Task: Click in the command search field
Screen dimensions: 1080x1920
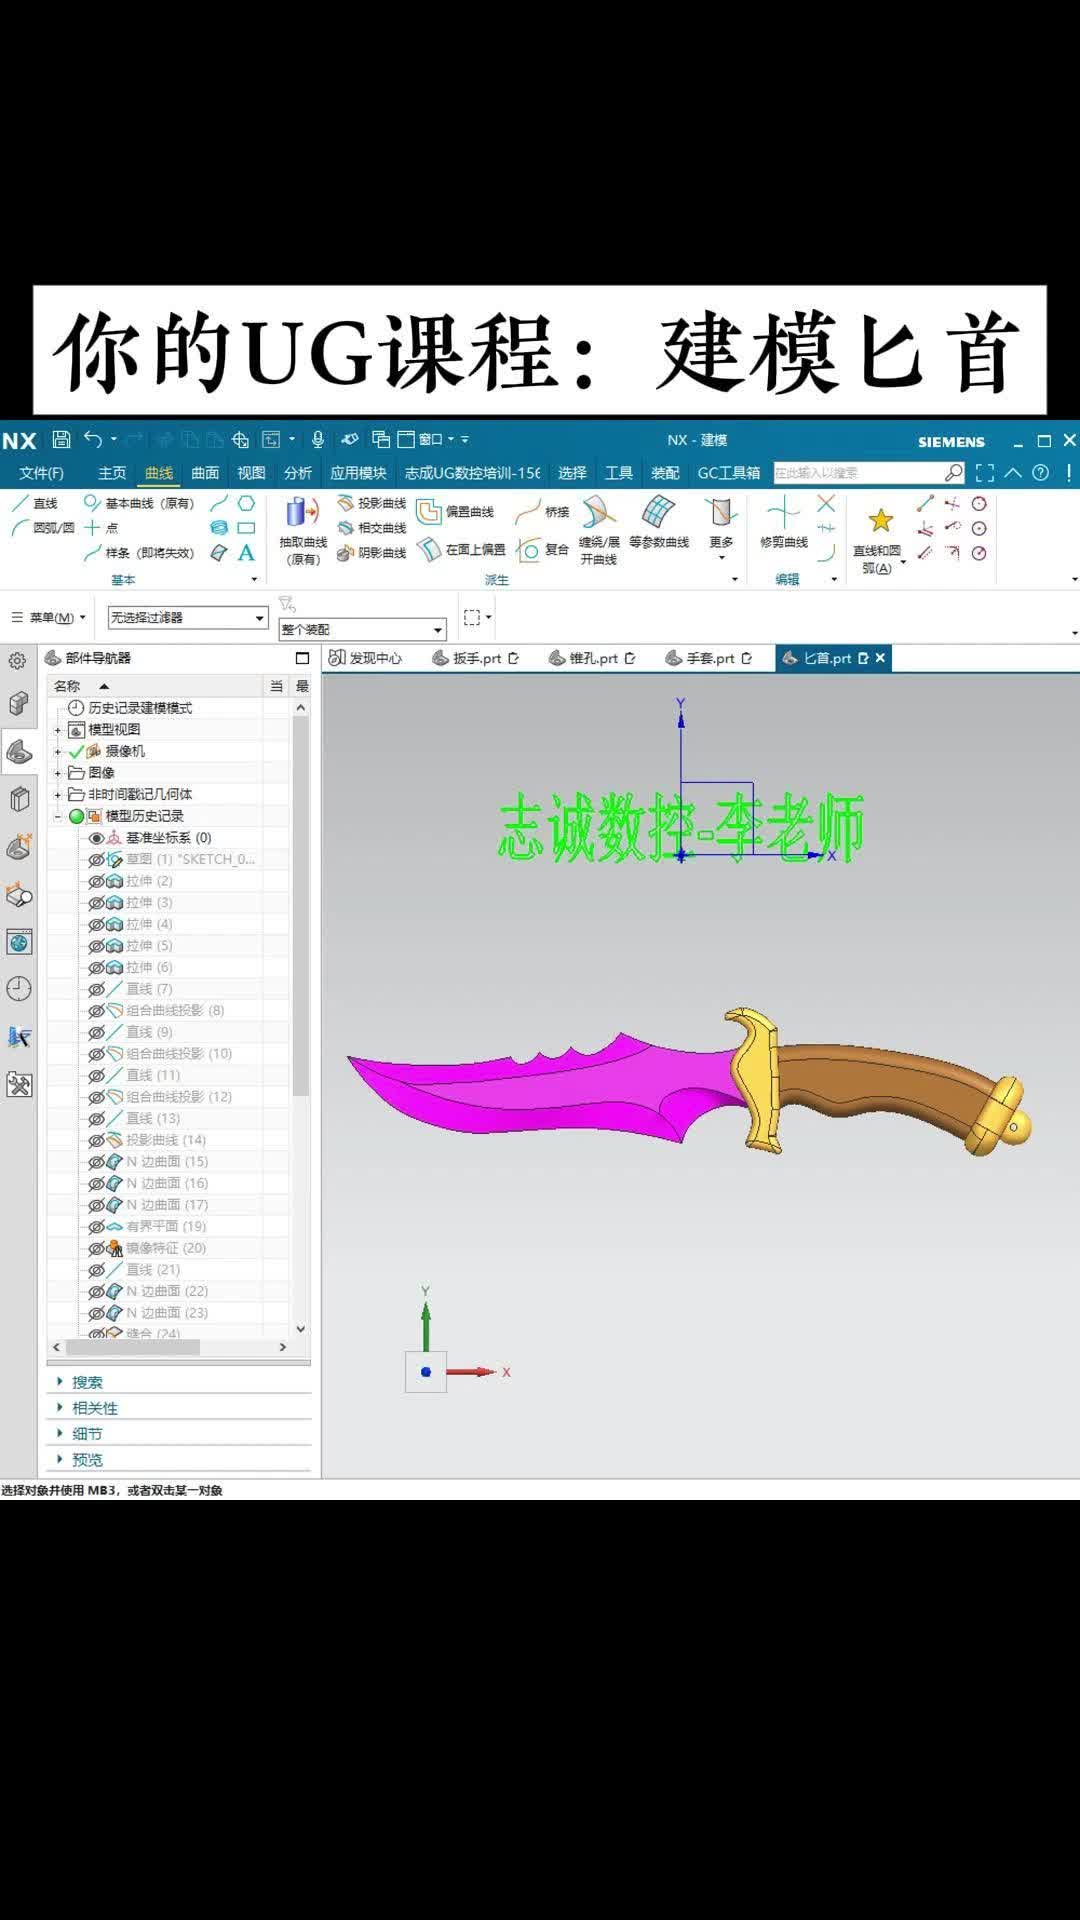Action: click(x=858, y=472)
